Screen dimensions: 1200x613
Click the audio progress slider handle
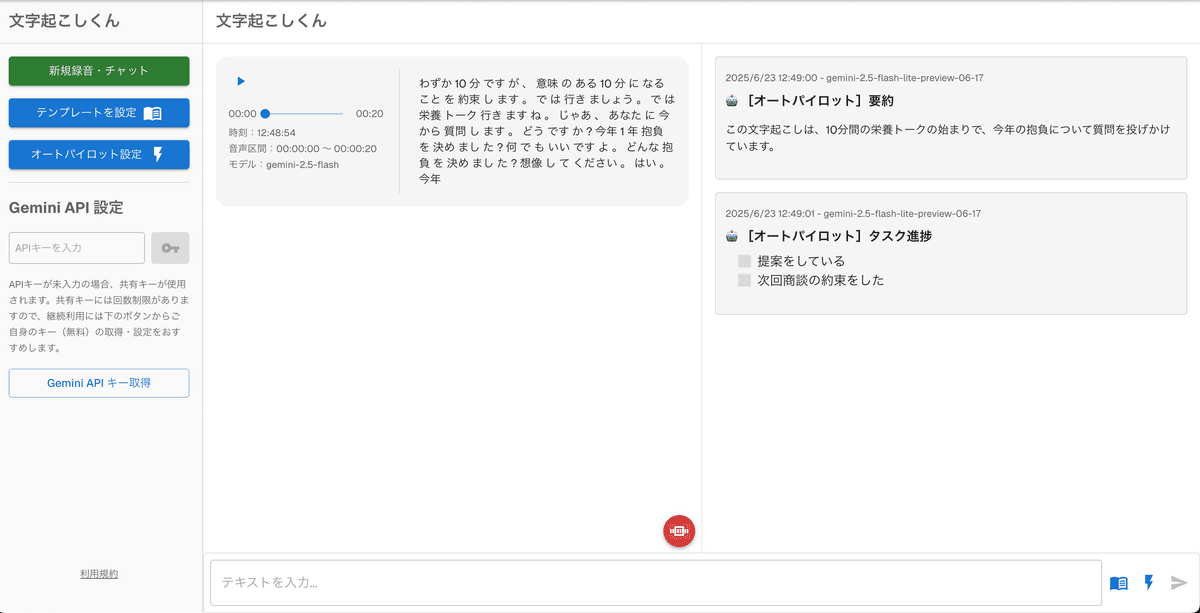click(x=265, y=114)
